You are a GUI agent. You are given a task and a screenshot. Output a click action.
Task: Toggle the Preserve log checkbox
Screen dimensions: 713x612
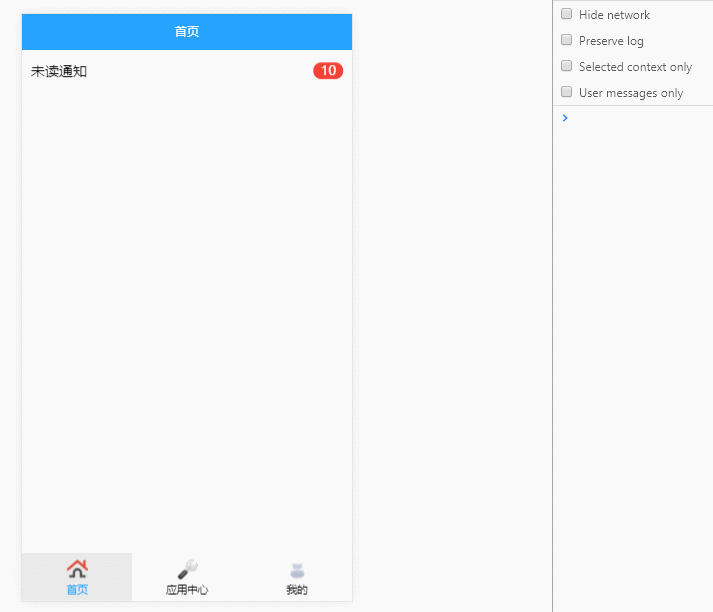click(x=566, y=40)
